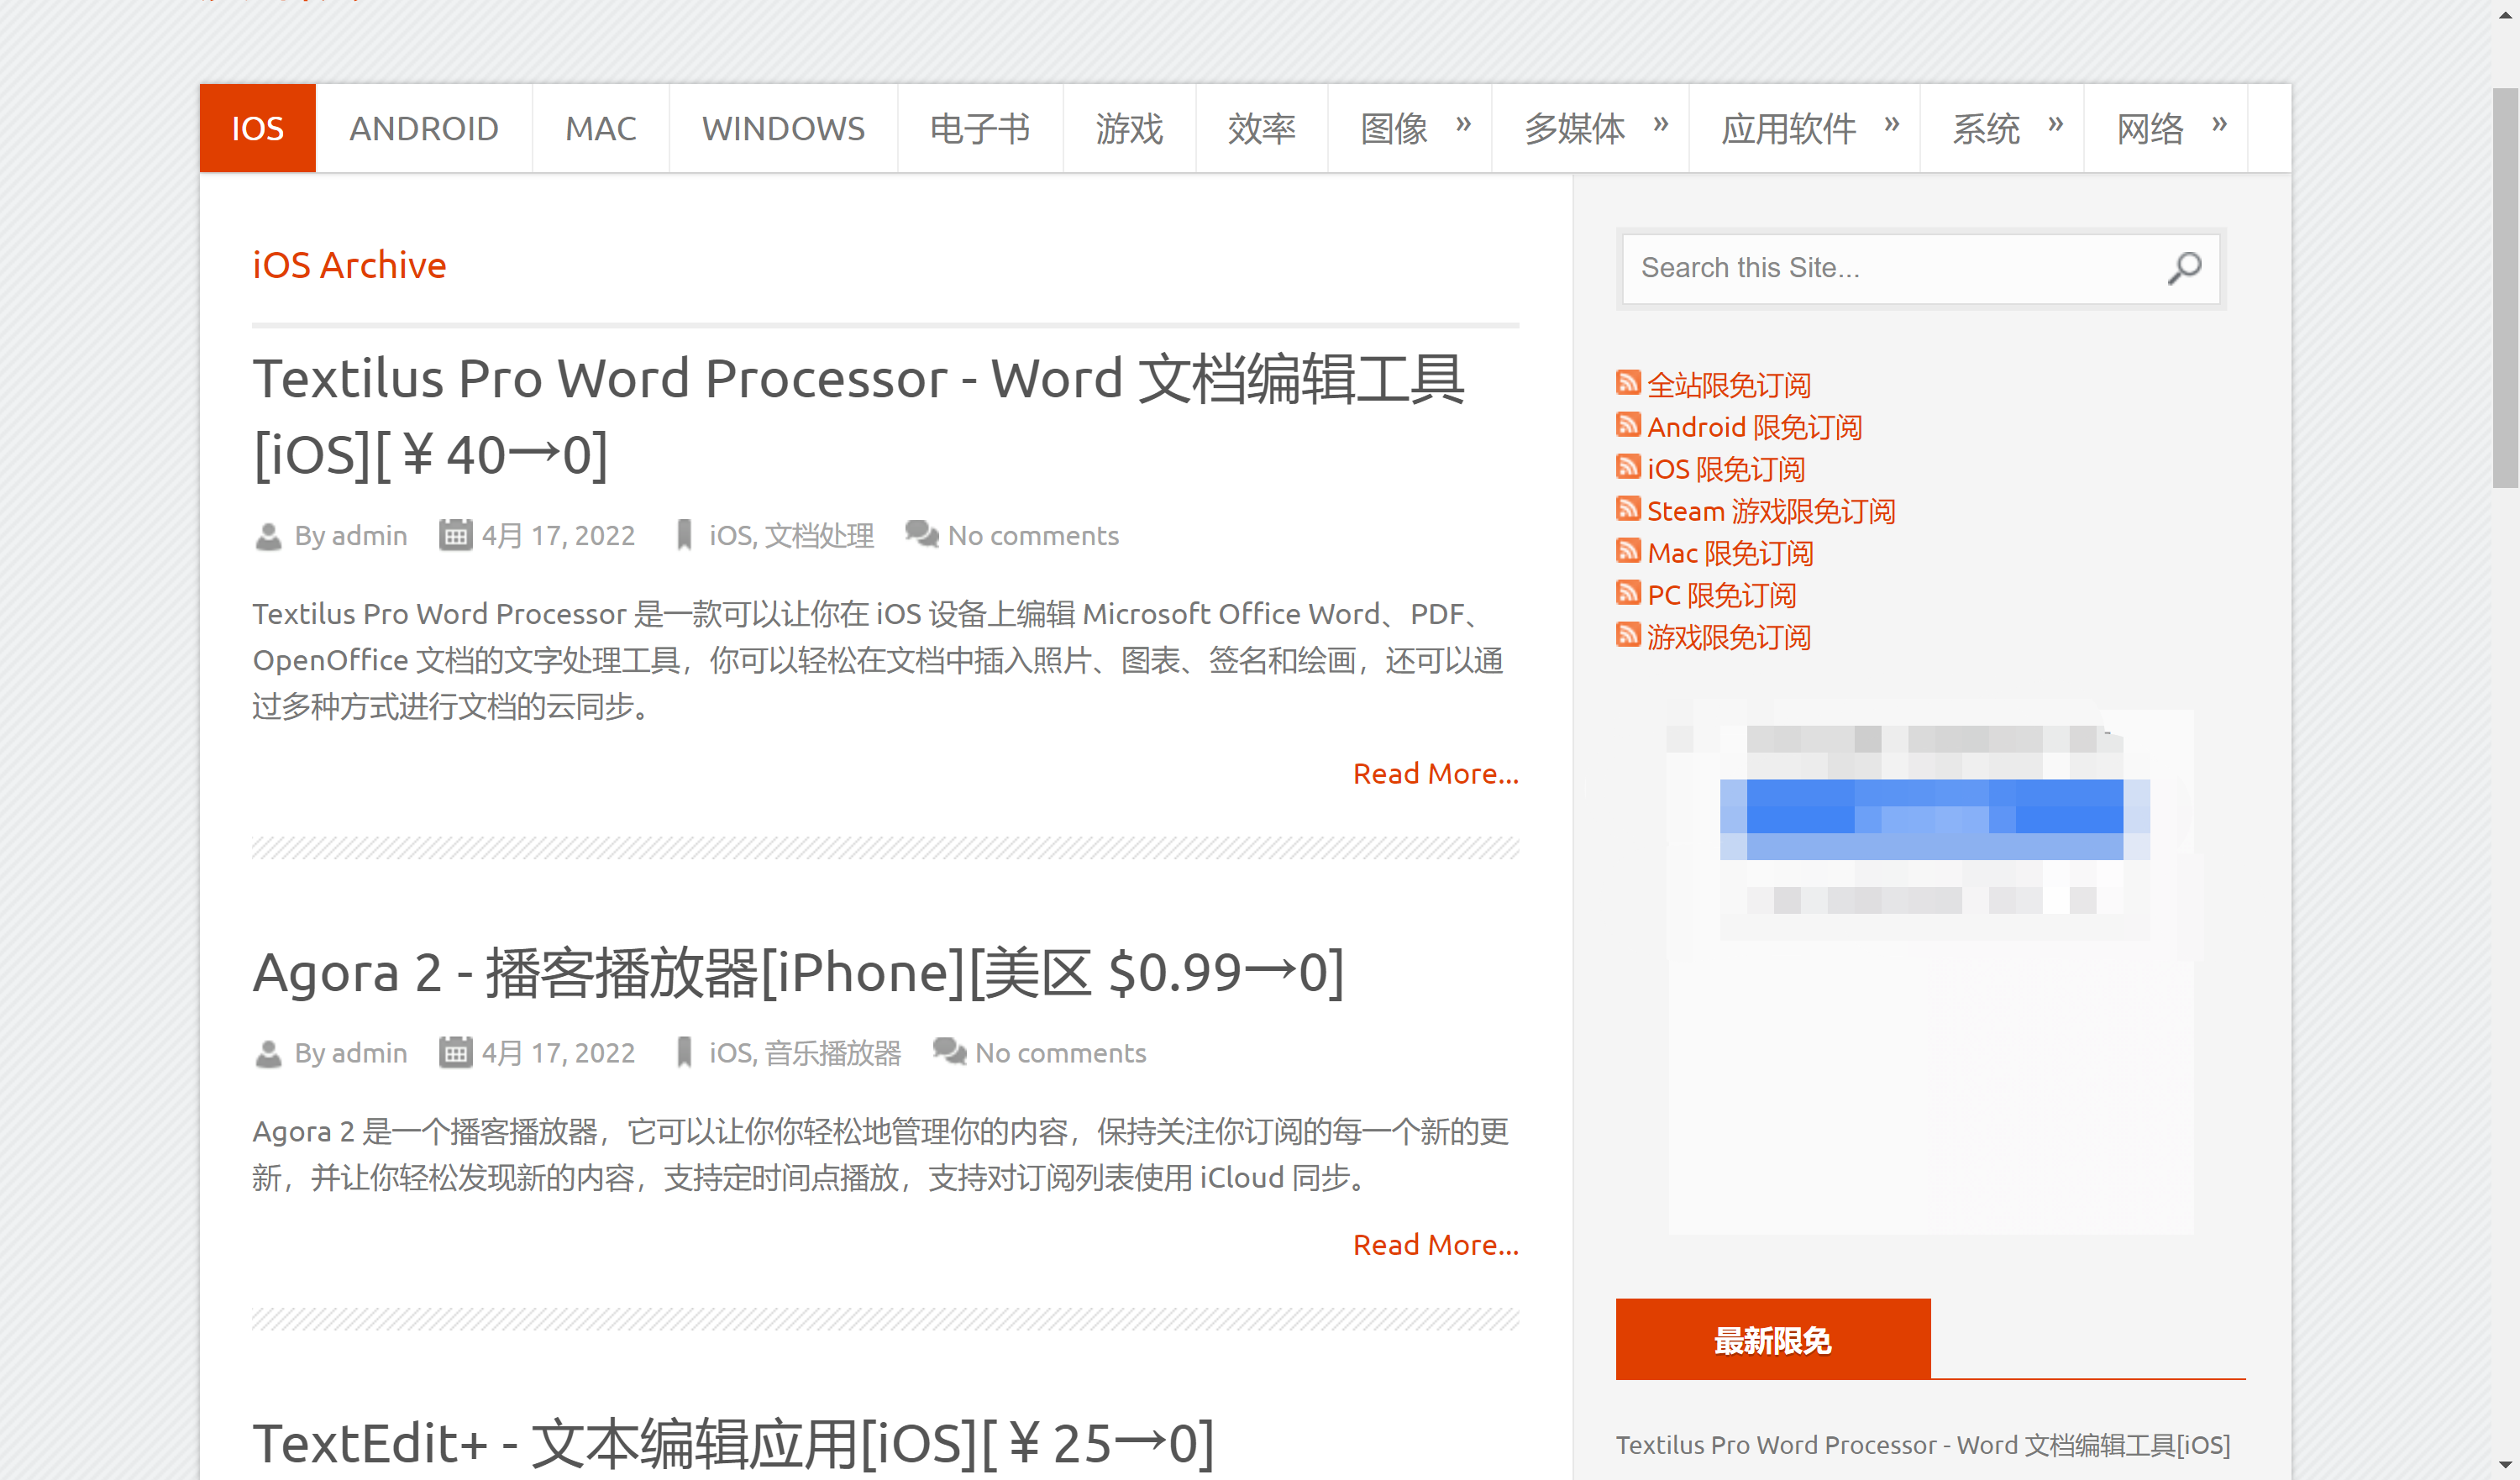
Task: Click RSS icon beside PC 限免订阅
Action: 1628,593
